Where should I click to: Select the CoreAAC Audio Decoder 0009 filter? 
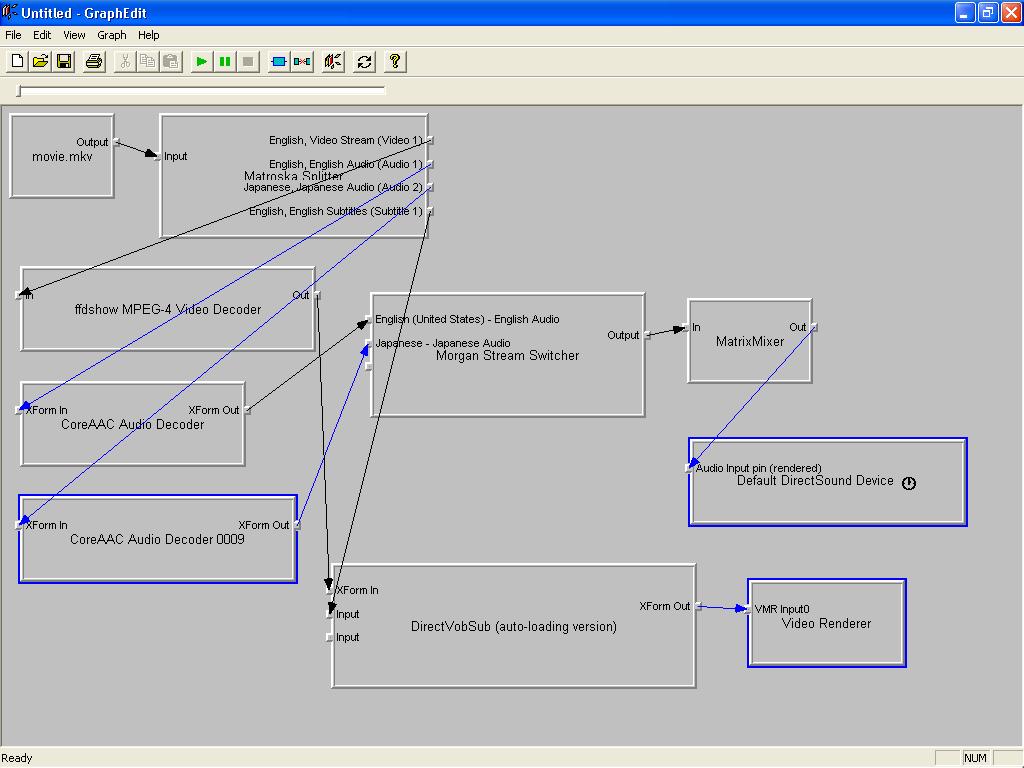(158, 539)
